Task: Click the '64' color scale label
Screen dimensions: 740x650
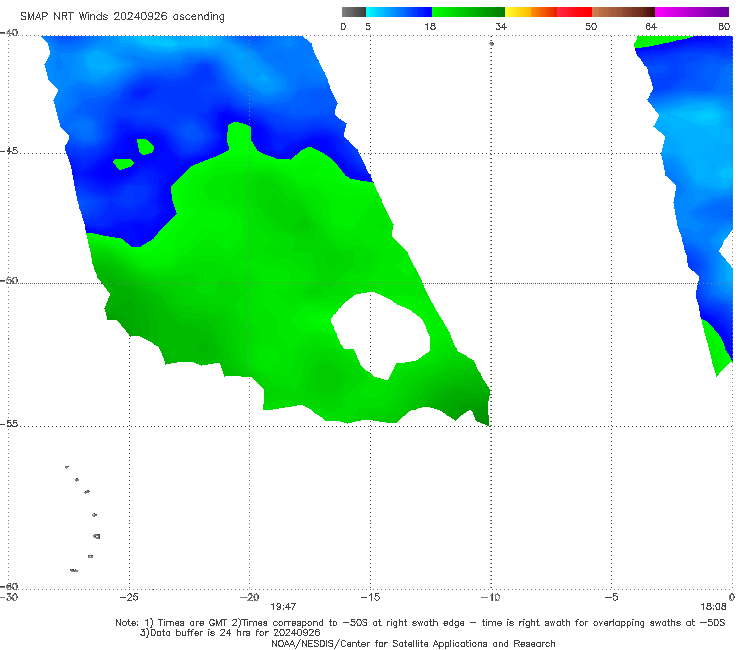Action: 650,26
